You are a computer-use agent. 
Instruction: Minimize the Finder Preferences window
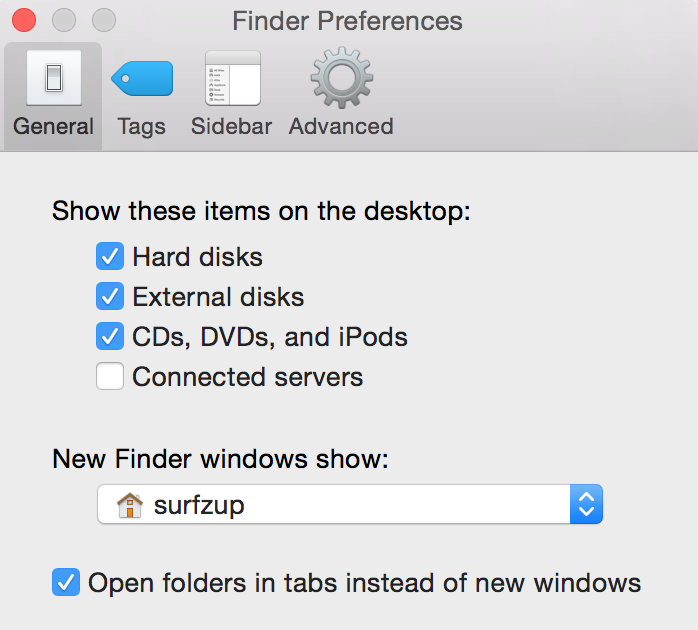point(63,20)
